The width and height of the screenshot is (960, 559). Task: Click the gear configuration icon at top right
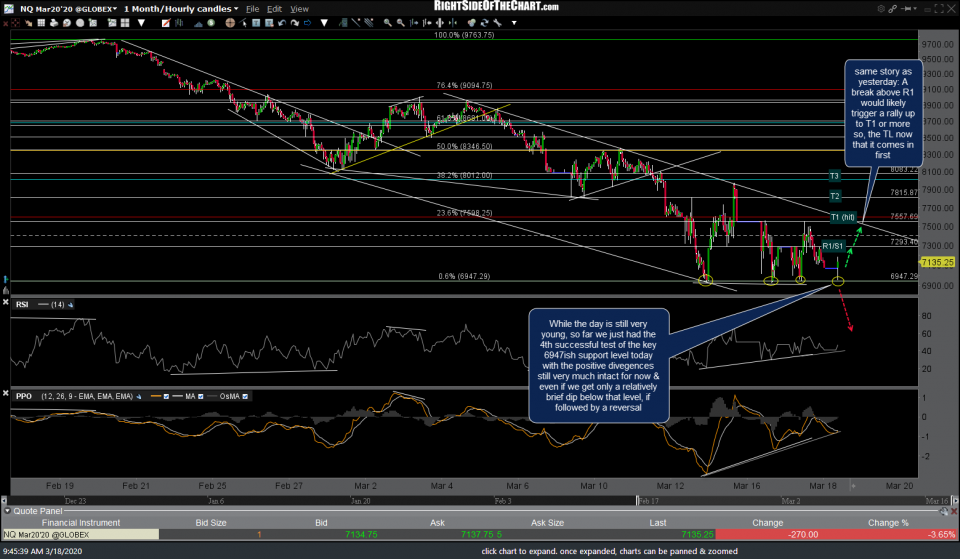[x=881, y=9]
